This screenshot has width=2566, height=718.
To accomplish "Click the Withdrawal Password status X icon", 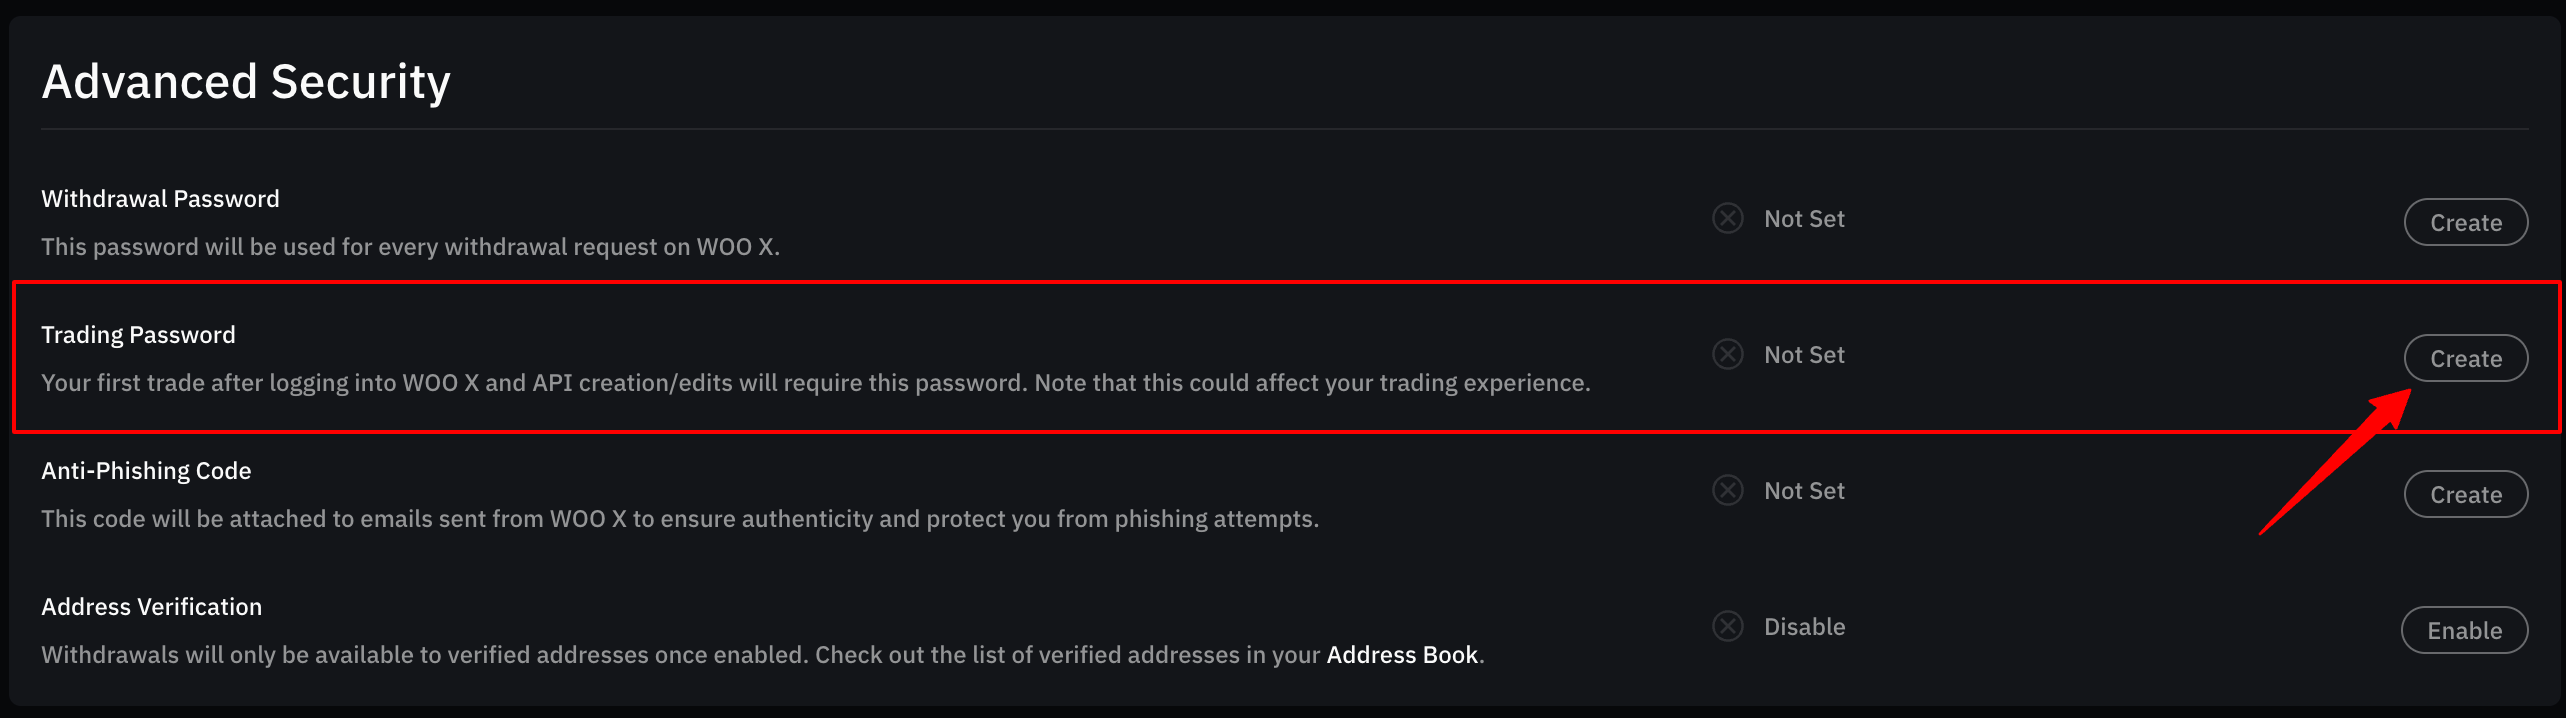I will tap(1727, 218).
